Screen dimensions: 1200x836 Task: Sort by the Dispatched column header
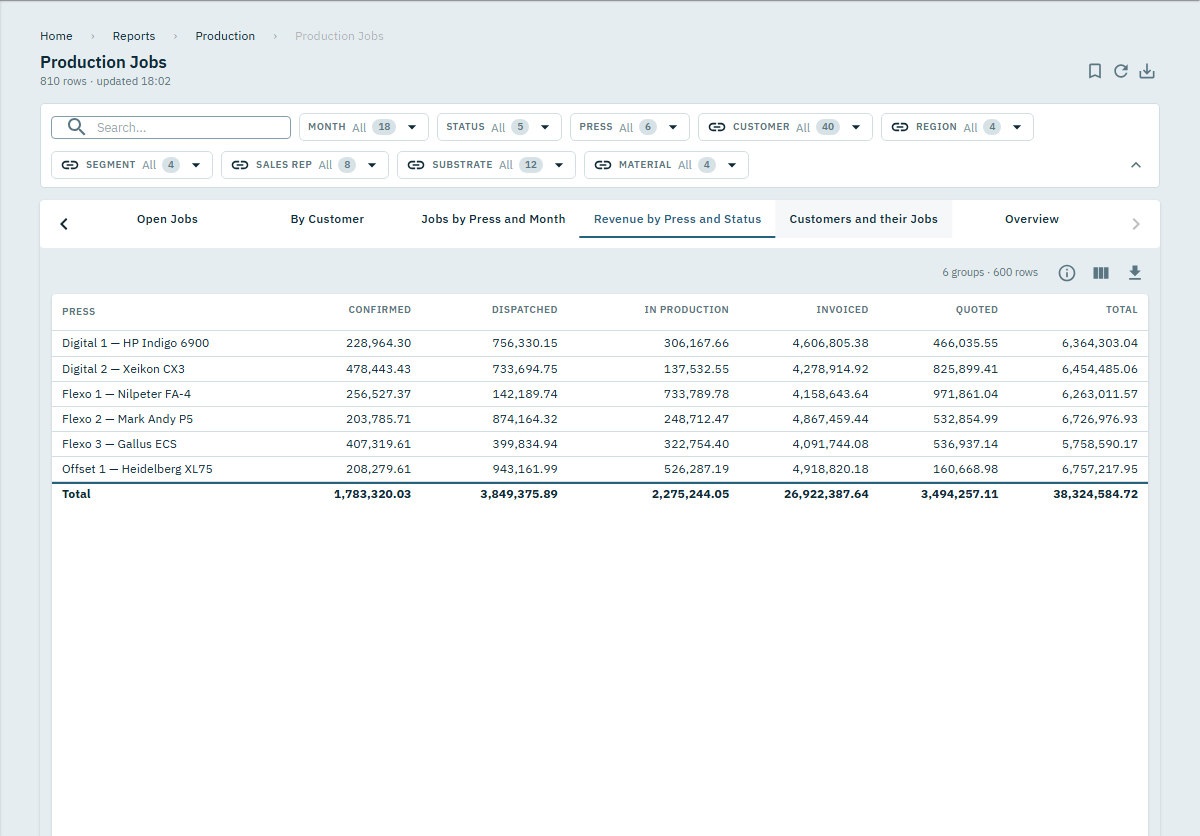tap(524, 310)
